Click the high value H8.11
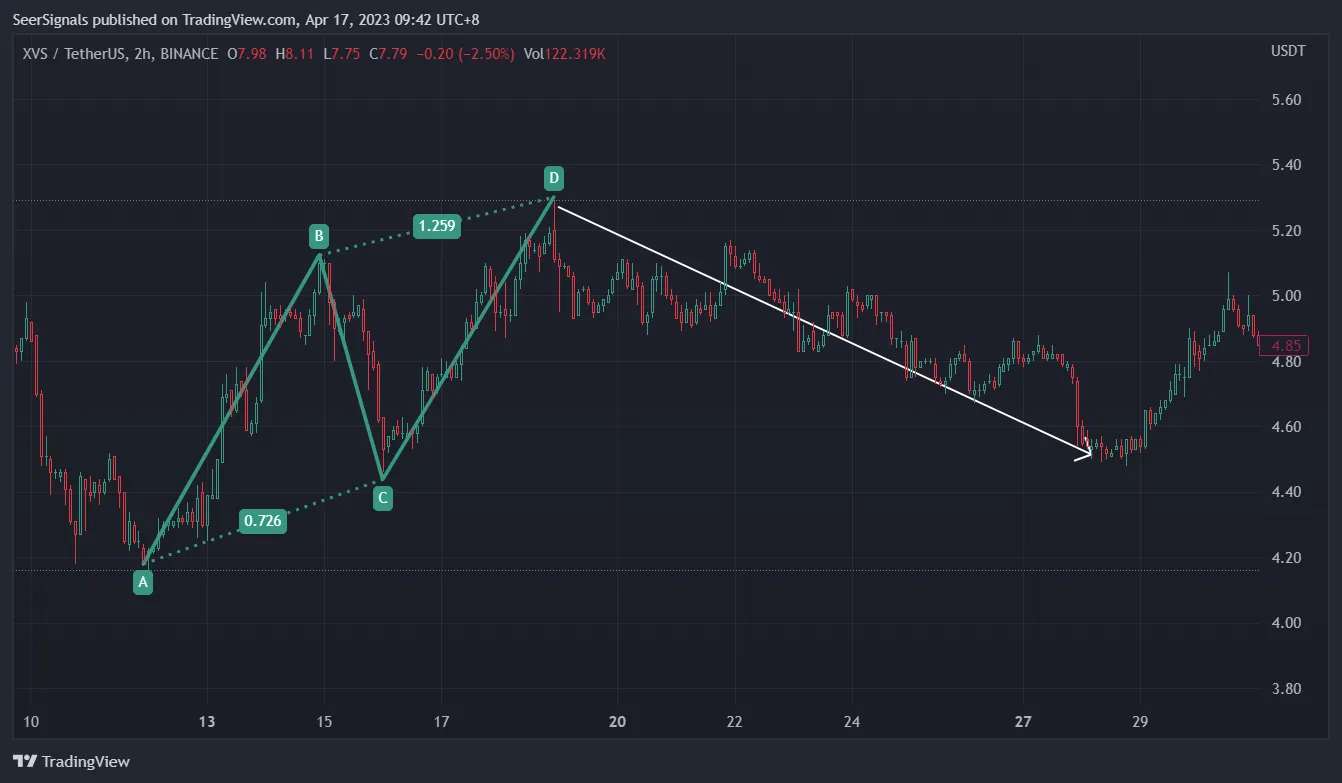This screenshot has width=1342, height=783. 294,53
